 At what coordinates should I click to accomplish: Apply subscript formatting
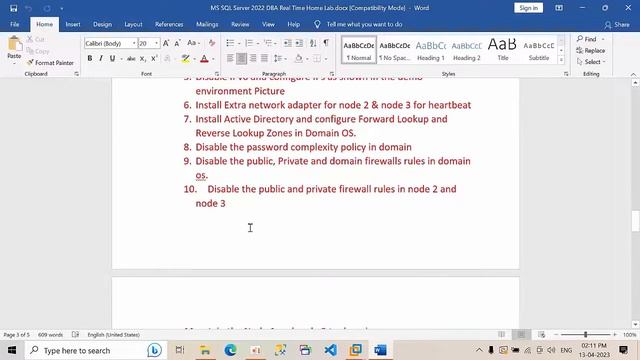click(142, 59)
